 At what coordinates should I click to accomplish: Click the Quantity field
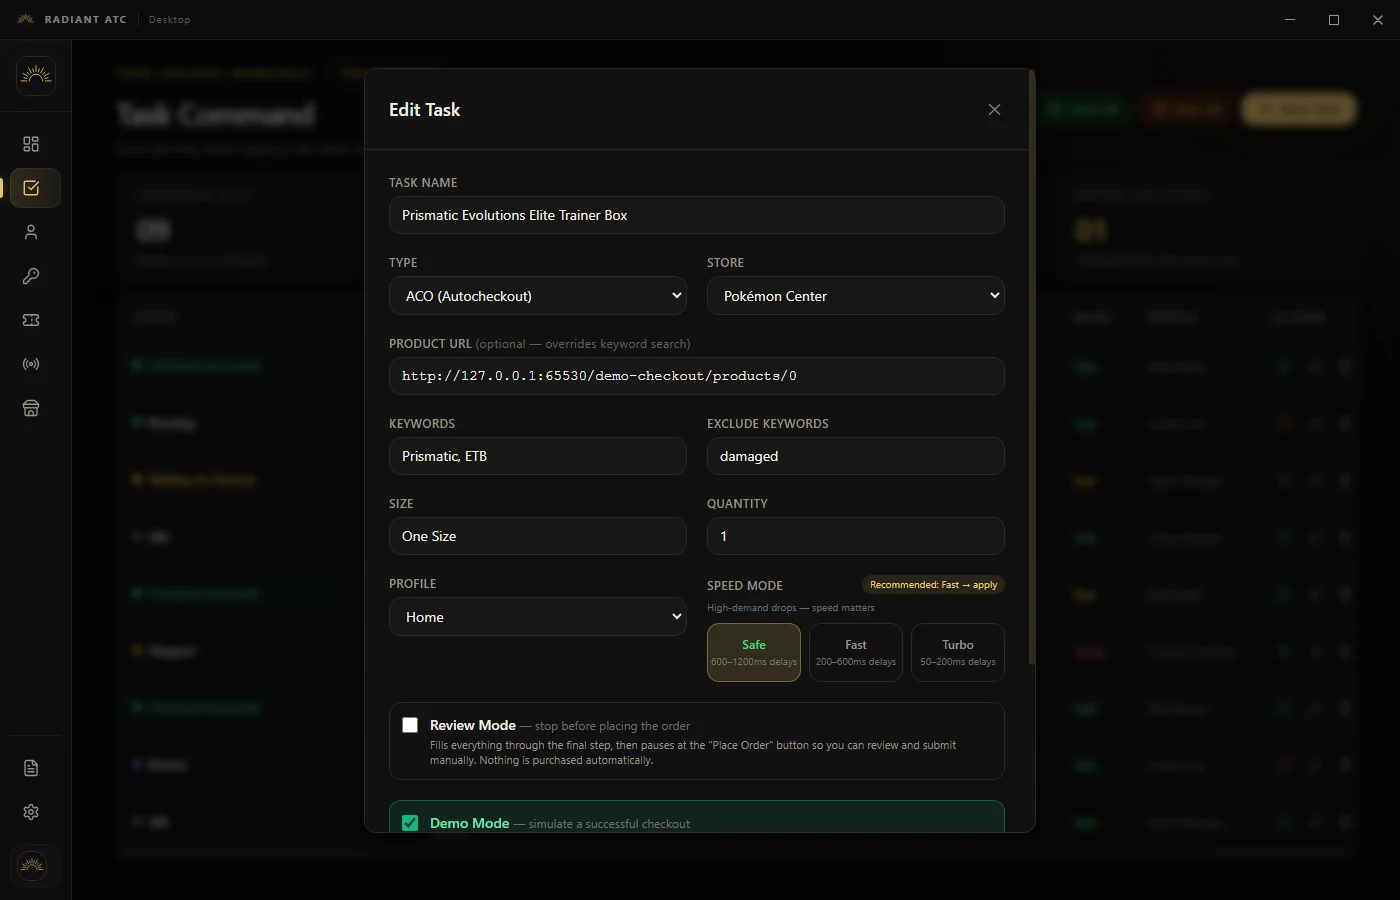pos(856,536)
